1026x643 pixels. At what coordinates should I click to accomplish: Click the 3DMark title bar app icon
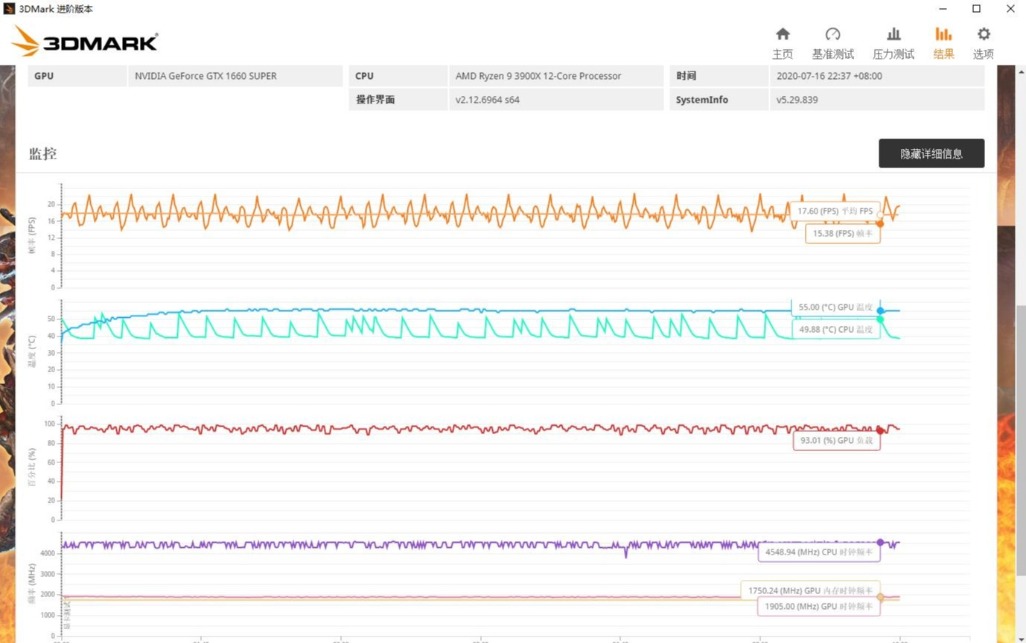click(10, 9)
